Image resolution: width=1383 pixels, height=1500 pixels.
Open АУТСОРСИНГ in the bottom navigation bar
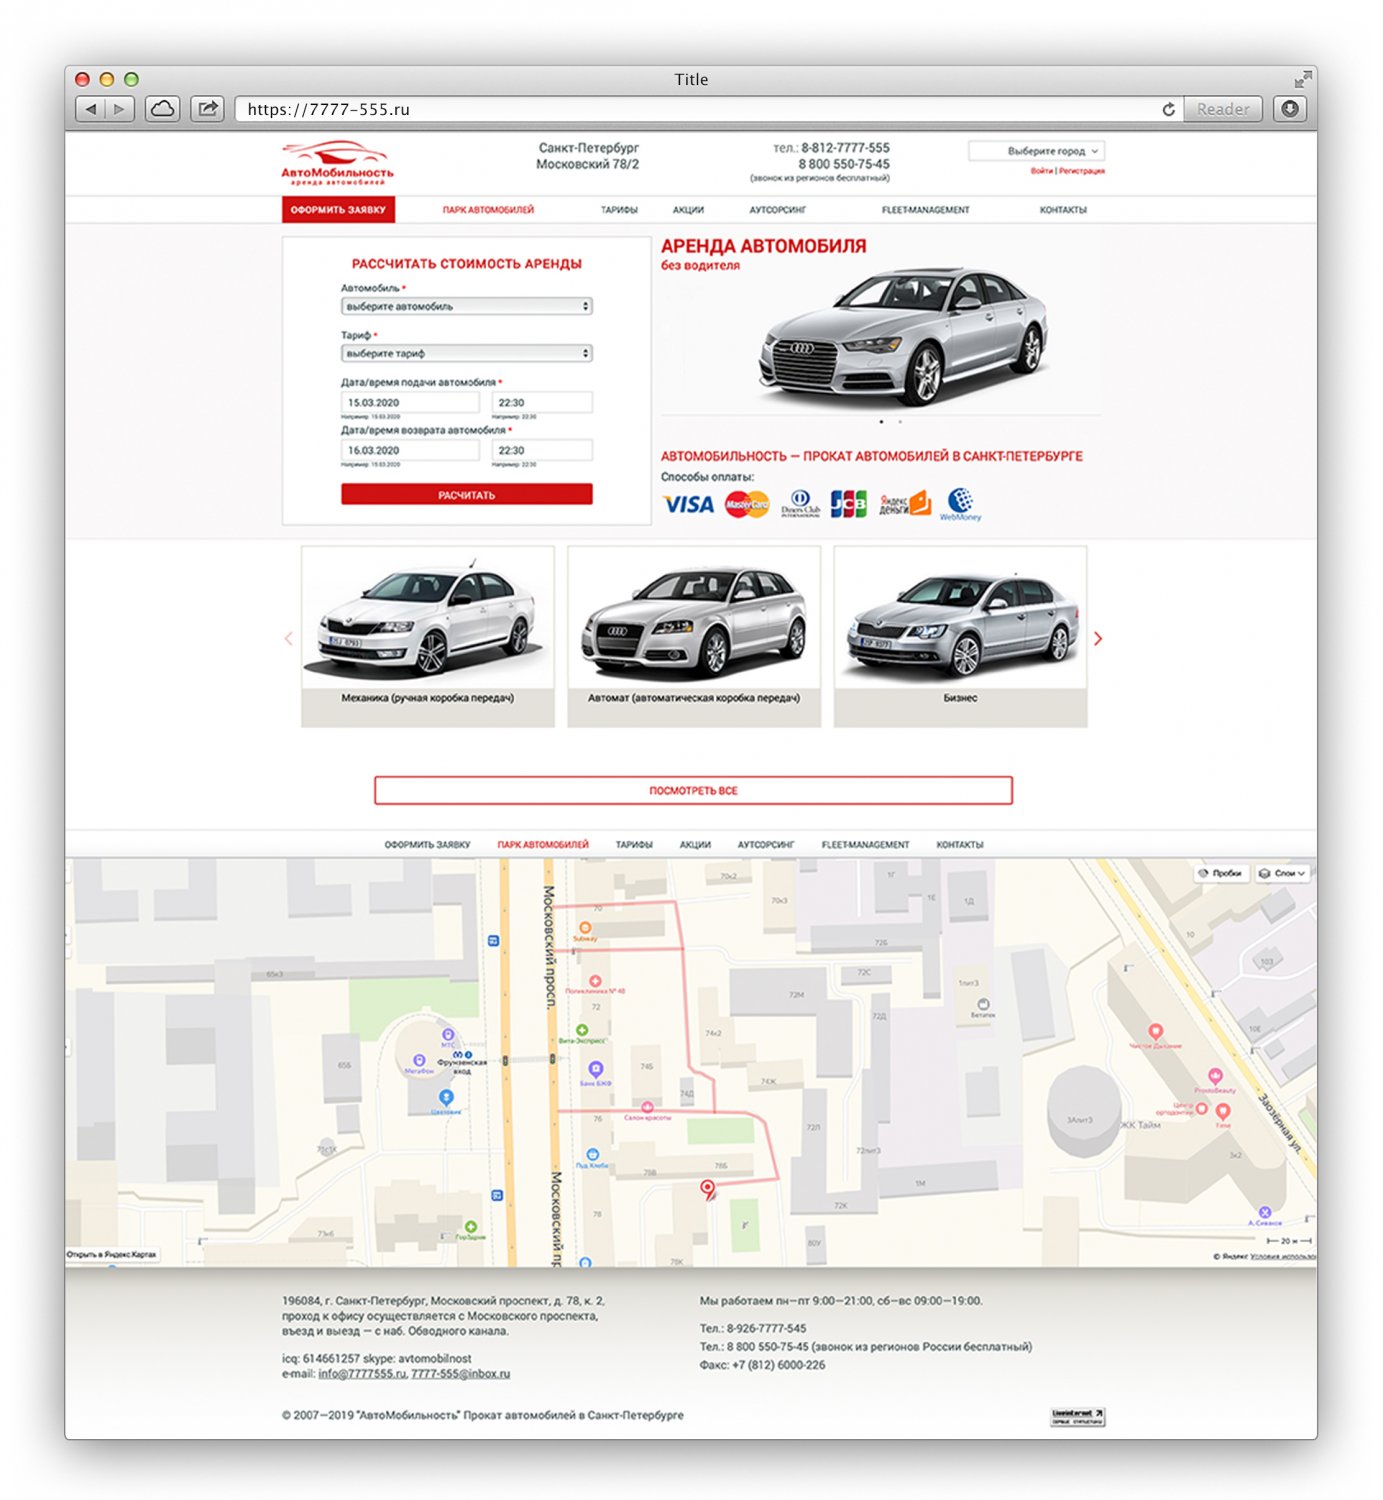(x=766, y=845)
